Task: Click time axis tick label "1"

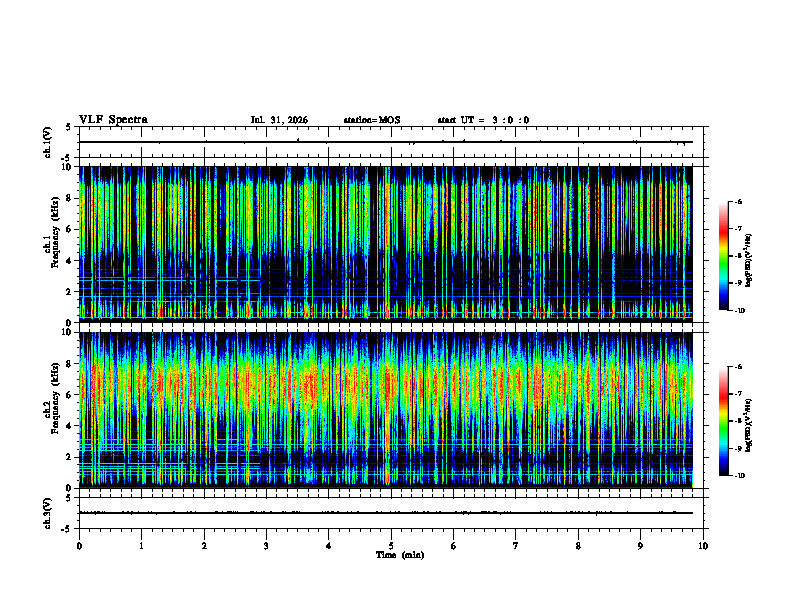Action: 141,546
